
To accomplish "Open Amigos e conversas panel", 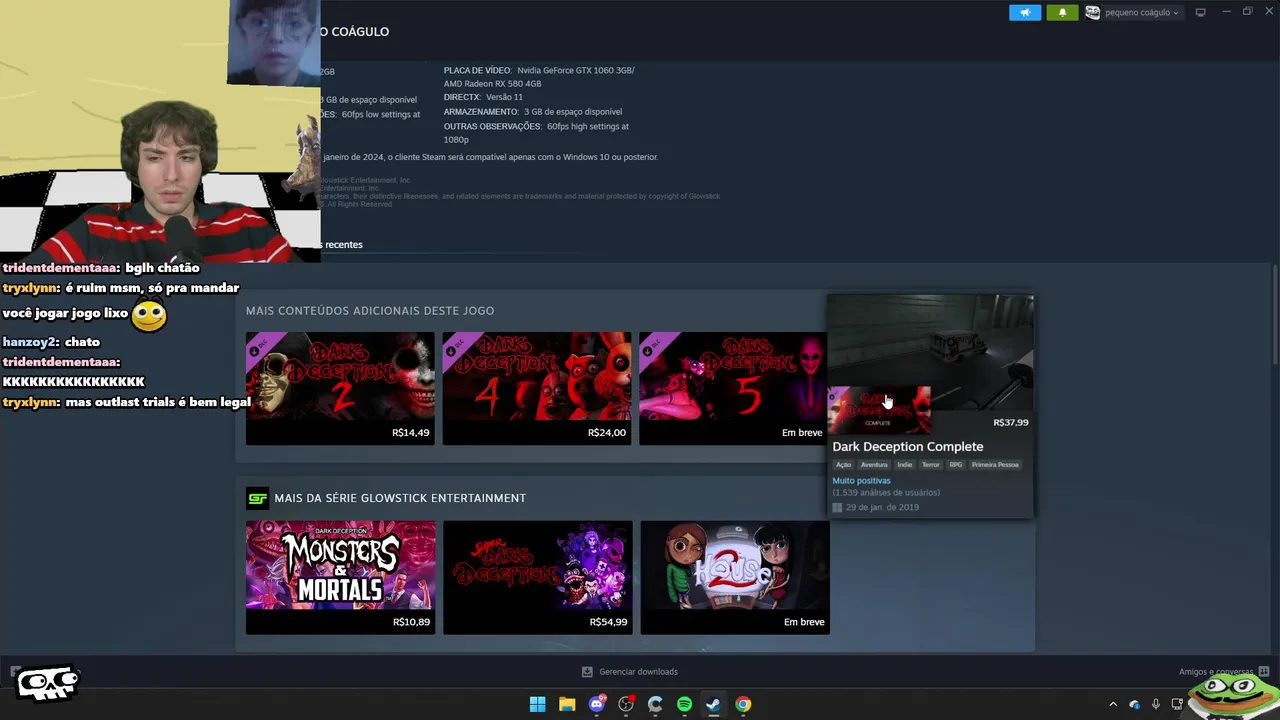I will (1215, 672).
